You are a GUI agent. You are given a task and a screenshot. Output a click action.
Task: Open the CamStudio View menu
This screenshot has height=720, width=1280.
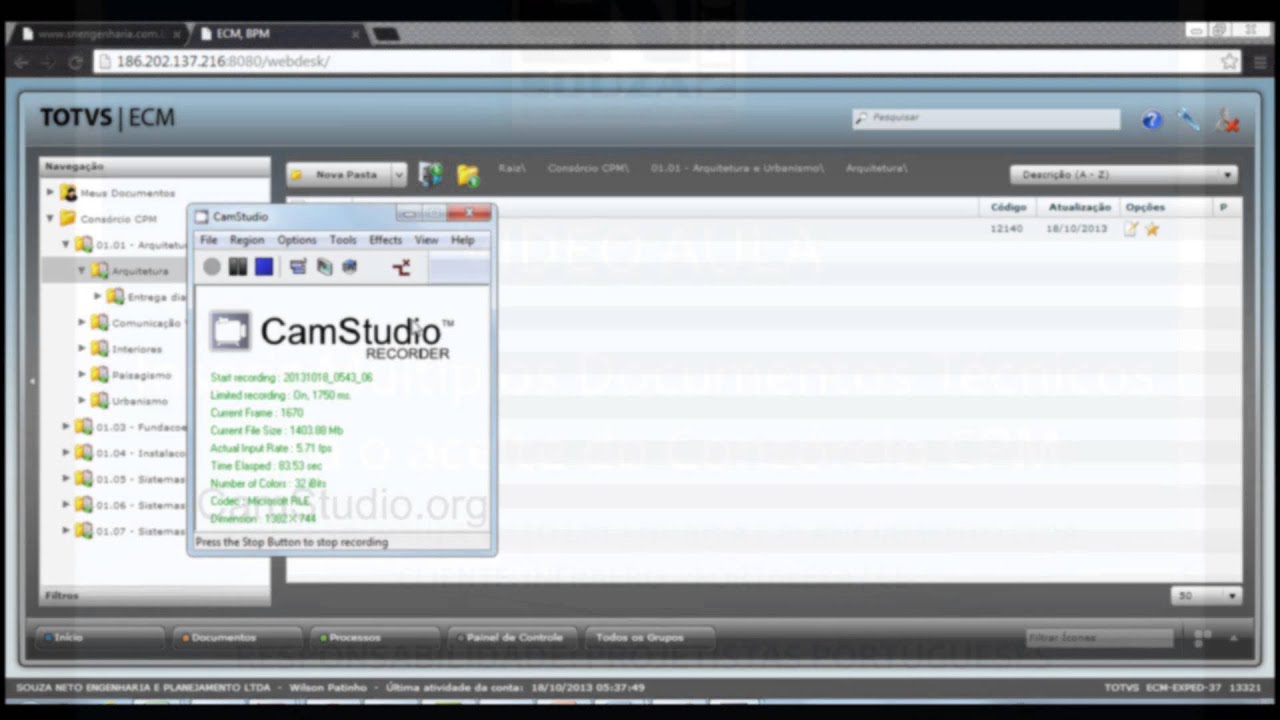point(426,240)
